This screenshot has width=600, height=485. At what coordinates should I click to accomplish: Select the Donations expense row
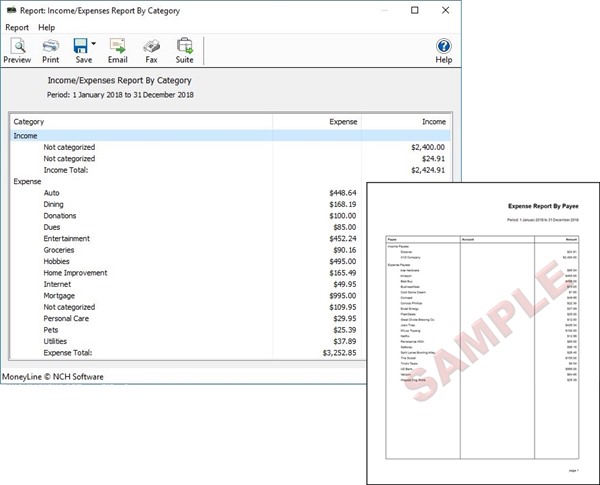188,216
